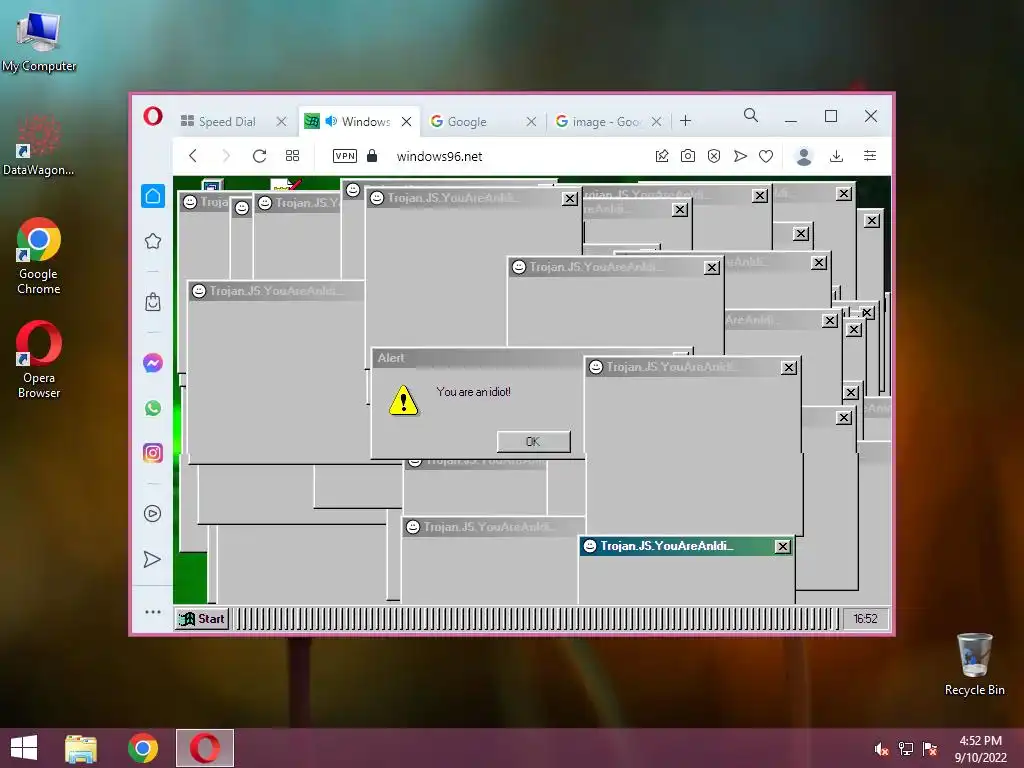The image size is (1024, 768).
Task: Open ad blocker shield icon
Action: [x=714, y=155]
